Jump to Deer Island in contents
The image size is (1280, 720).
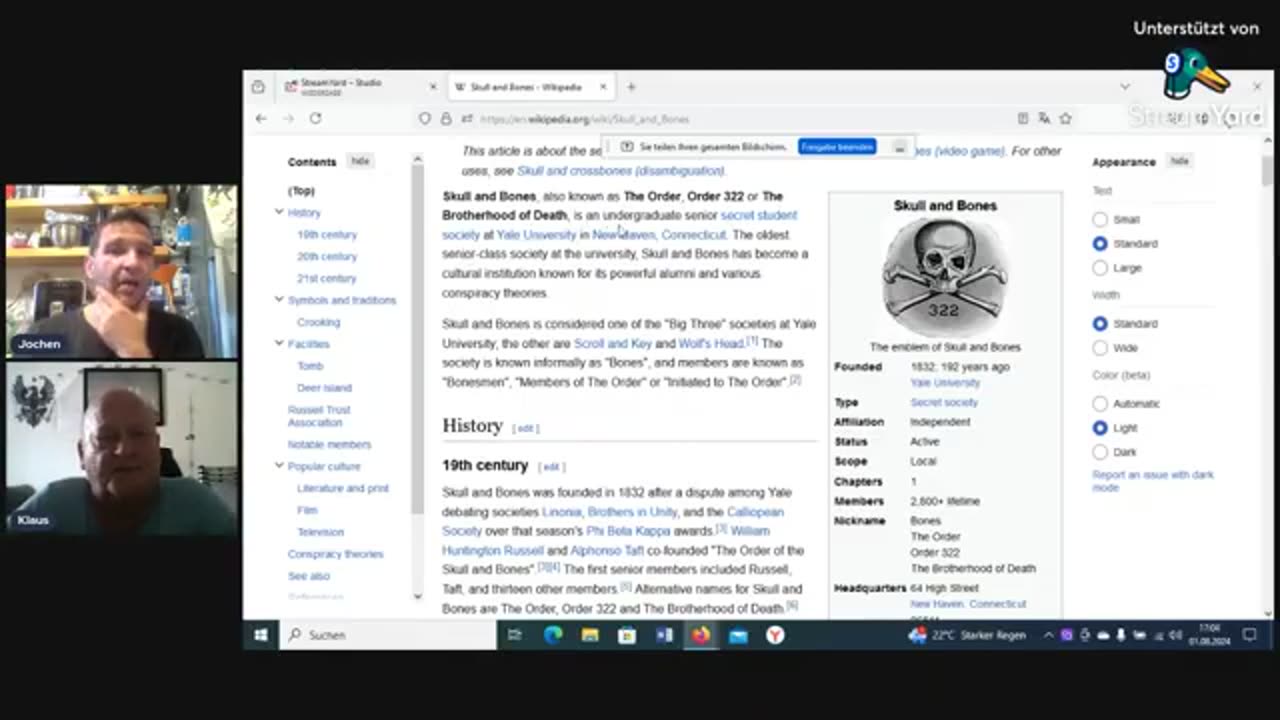click(x=324, y=387)
